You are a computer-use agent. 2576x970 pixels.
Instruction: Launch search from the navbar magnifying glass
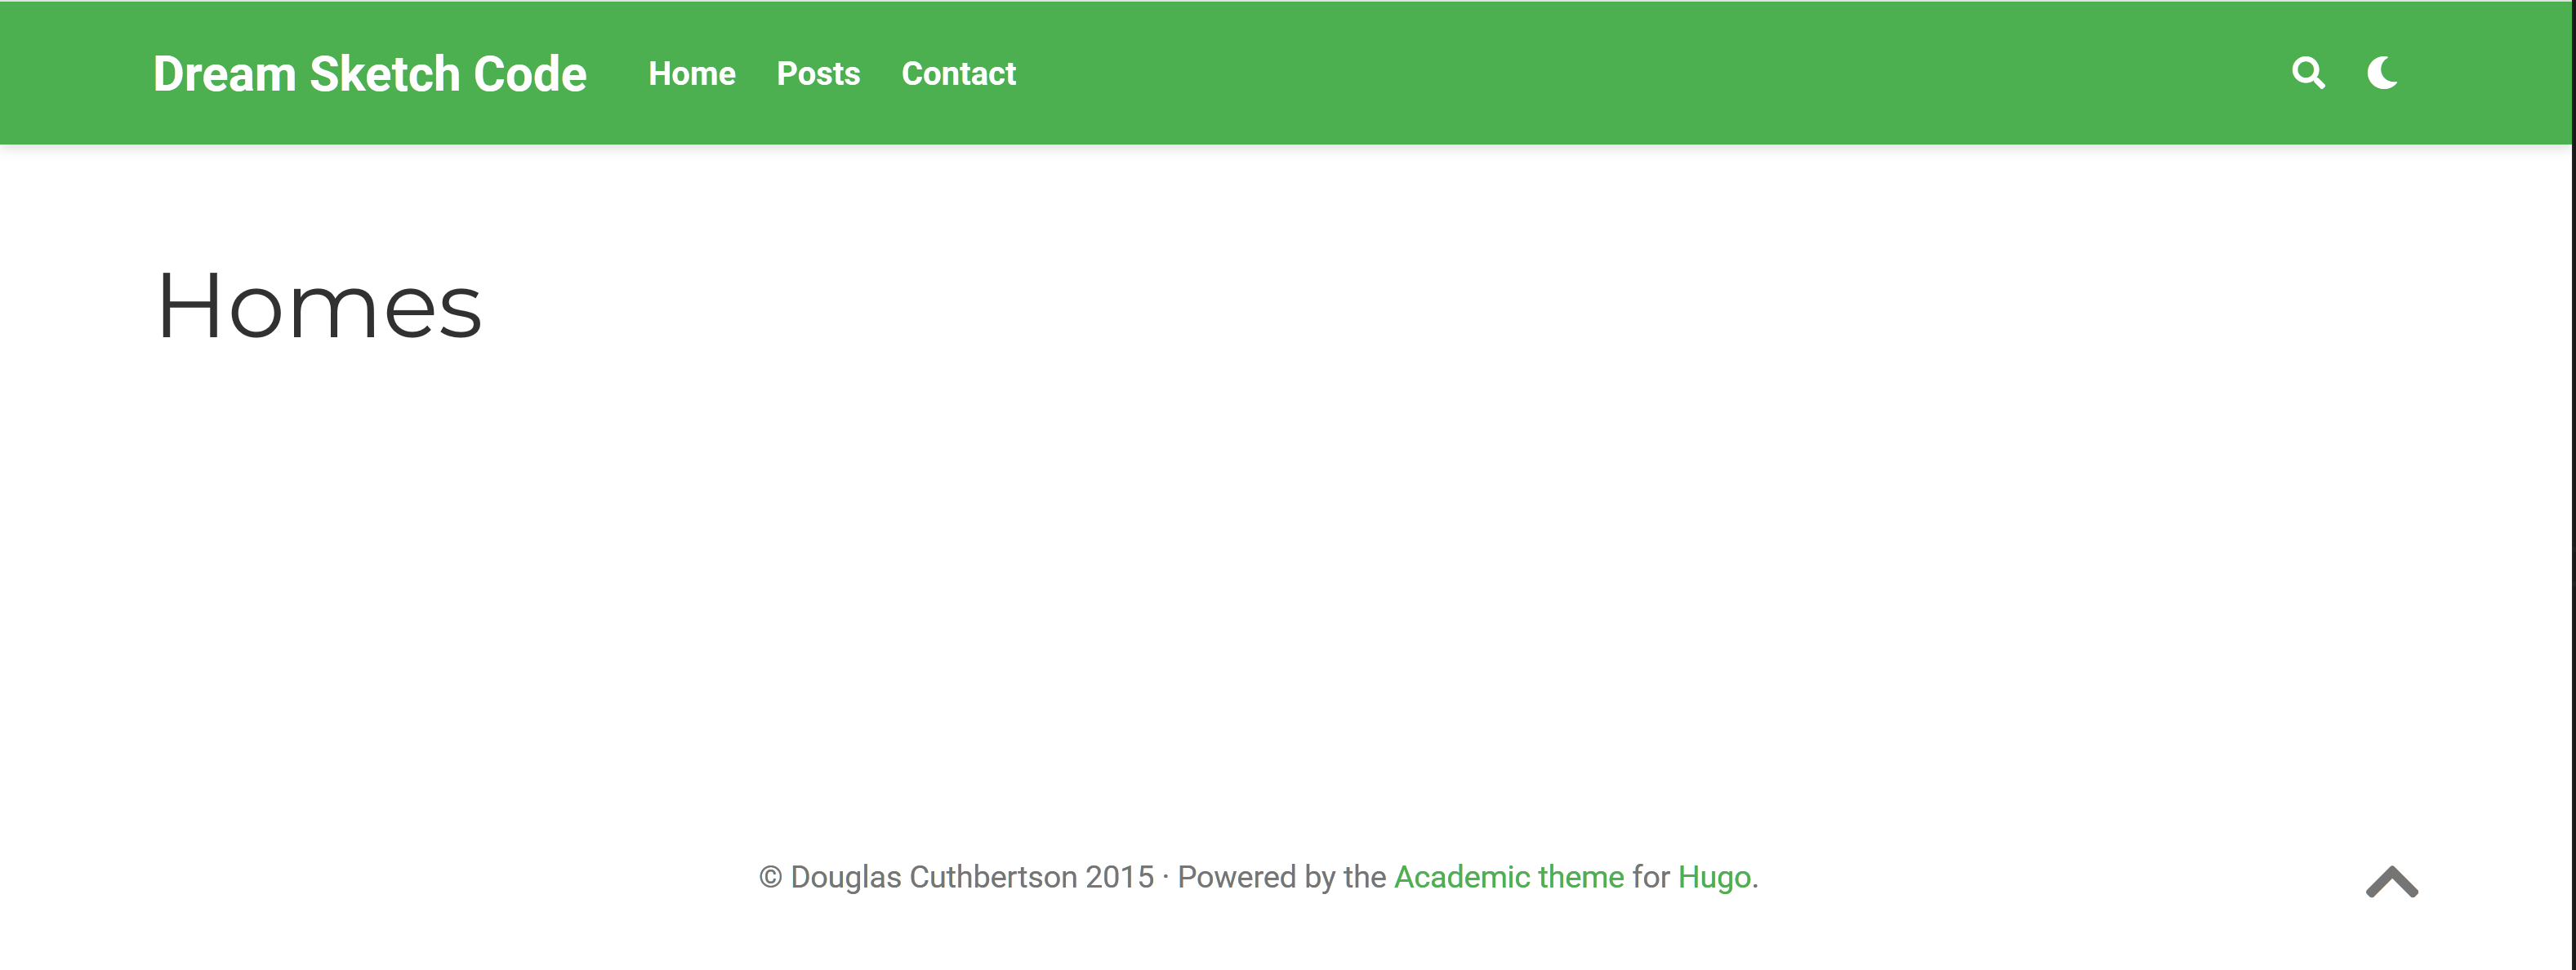point(2308,73)
